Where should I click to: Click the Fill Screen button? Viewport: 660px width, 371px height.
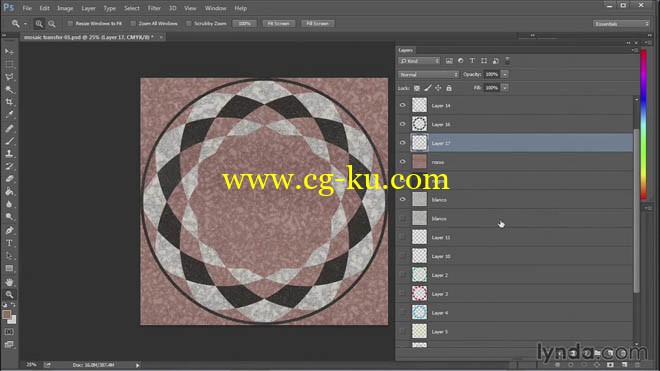(x=318, y=24)
